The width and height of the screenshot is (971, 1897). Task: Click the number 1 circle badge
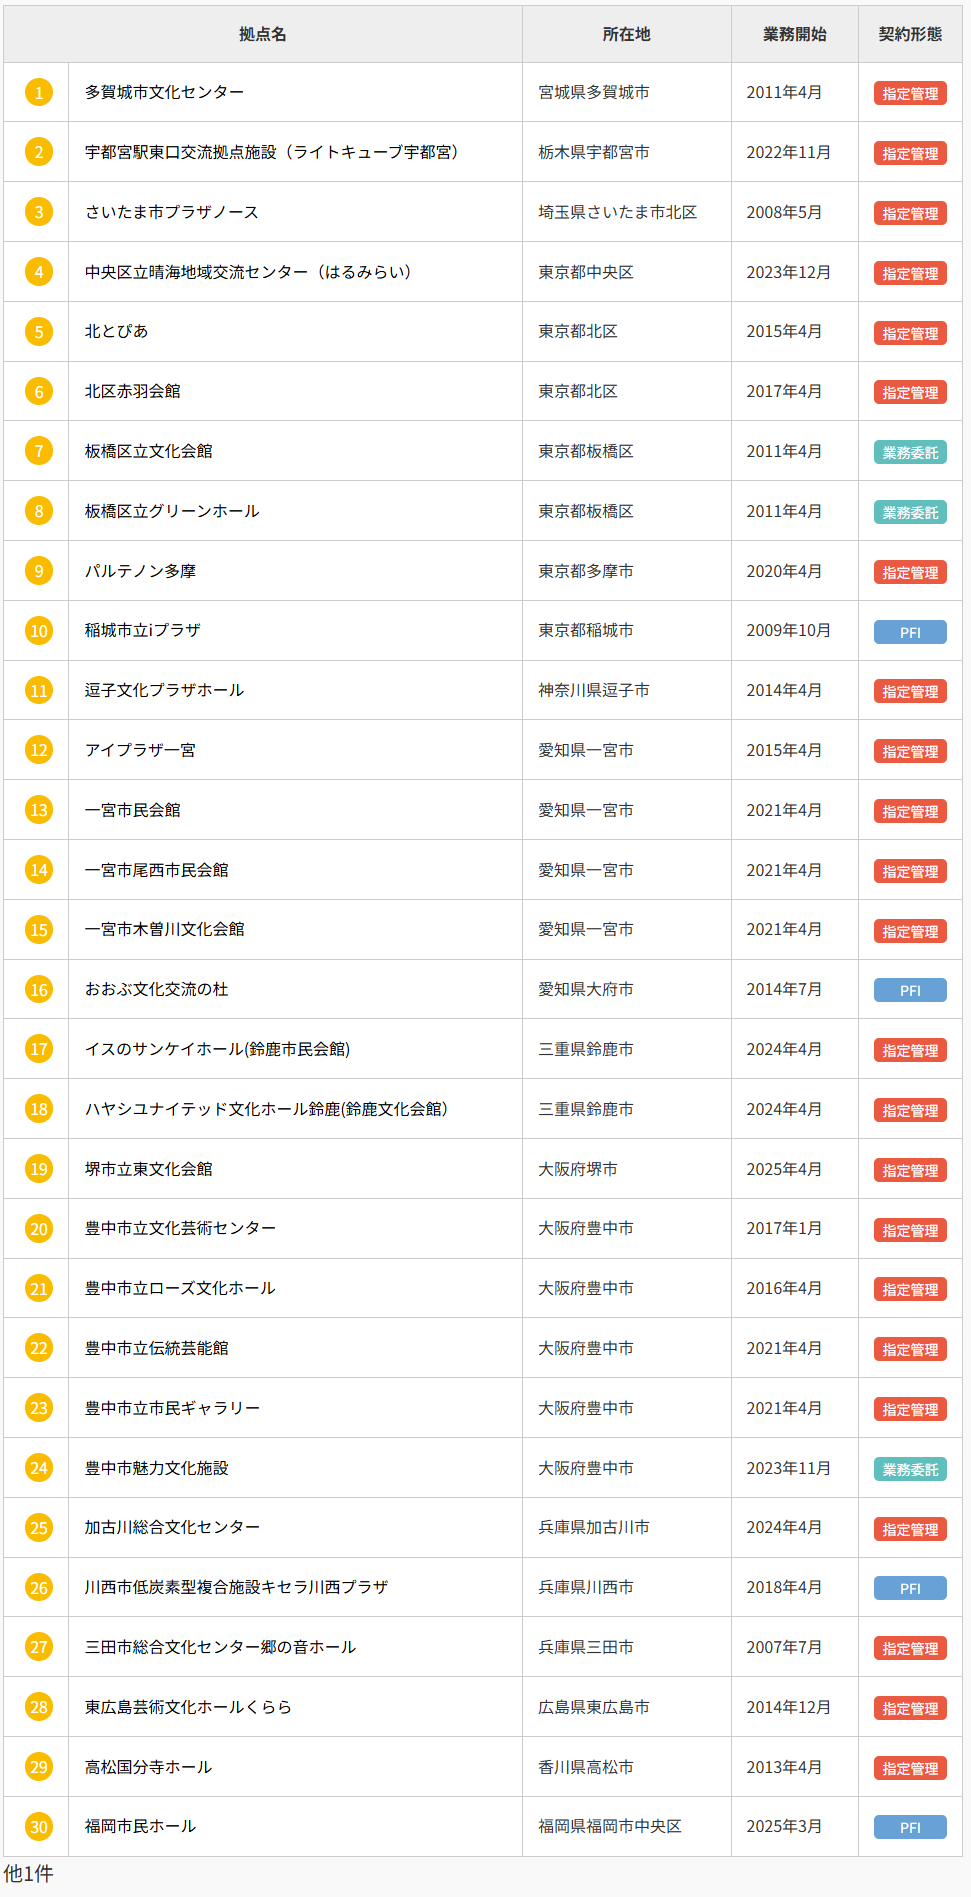(x=39, y=93)
